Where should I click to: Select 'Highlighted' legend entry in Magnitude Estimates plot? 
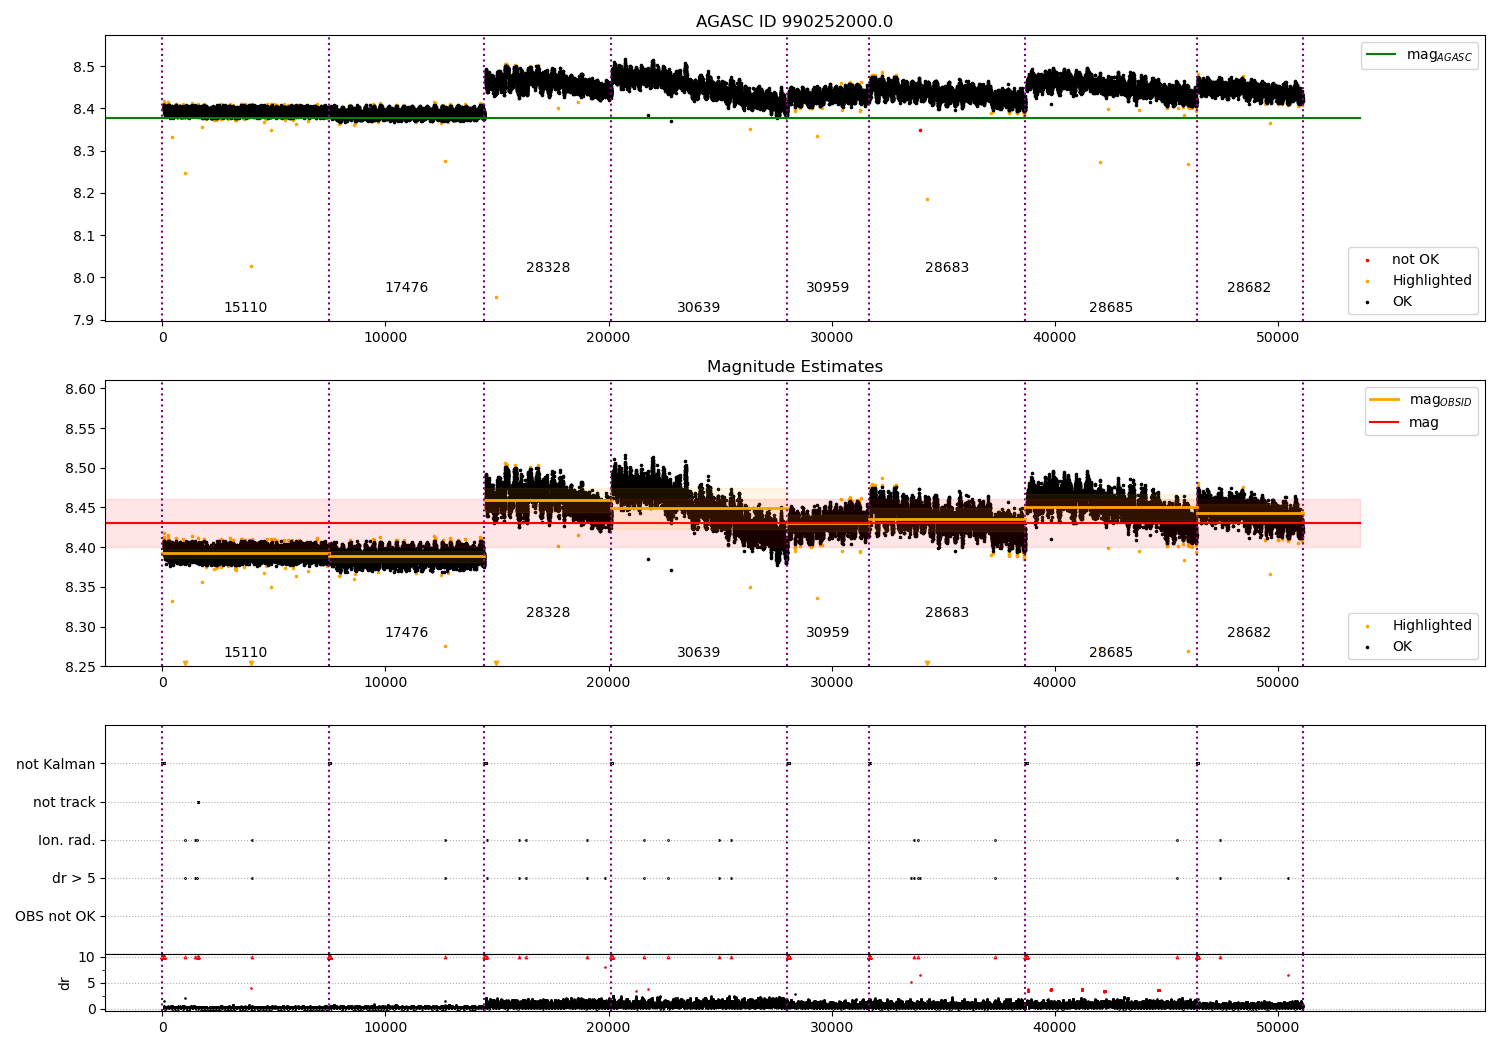pos(1432,626)
